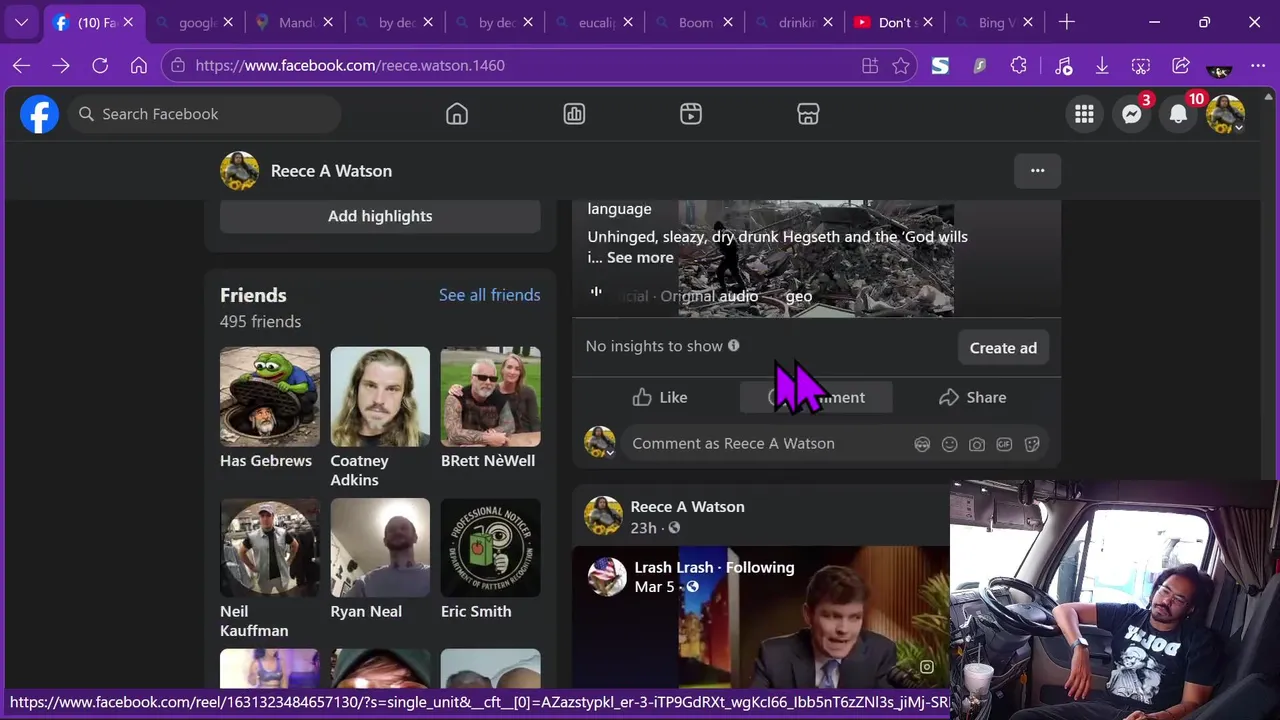Image resolution: width=1280 pixels, height=720 pixels.
Task: Switch to the drinkin tab
Action: [796, 22]
